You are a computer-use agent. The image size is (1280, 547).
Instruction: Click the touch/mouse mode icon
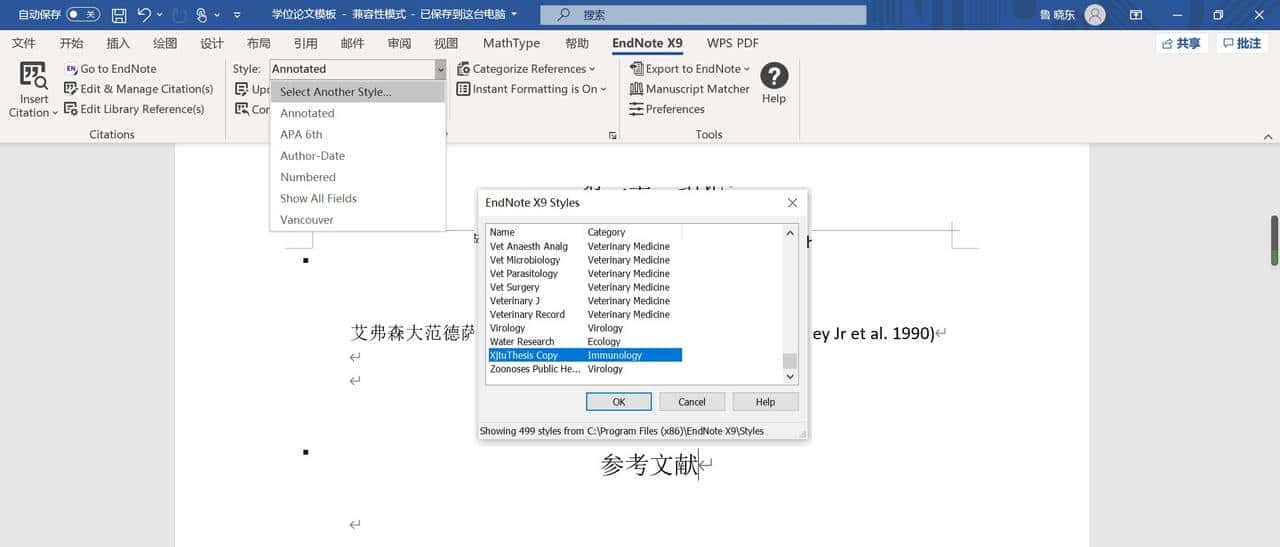tap(202, 15)
